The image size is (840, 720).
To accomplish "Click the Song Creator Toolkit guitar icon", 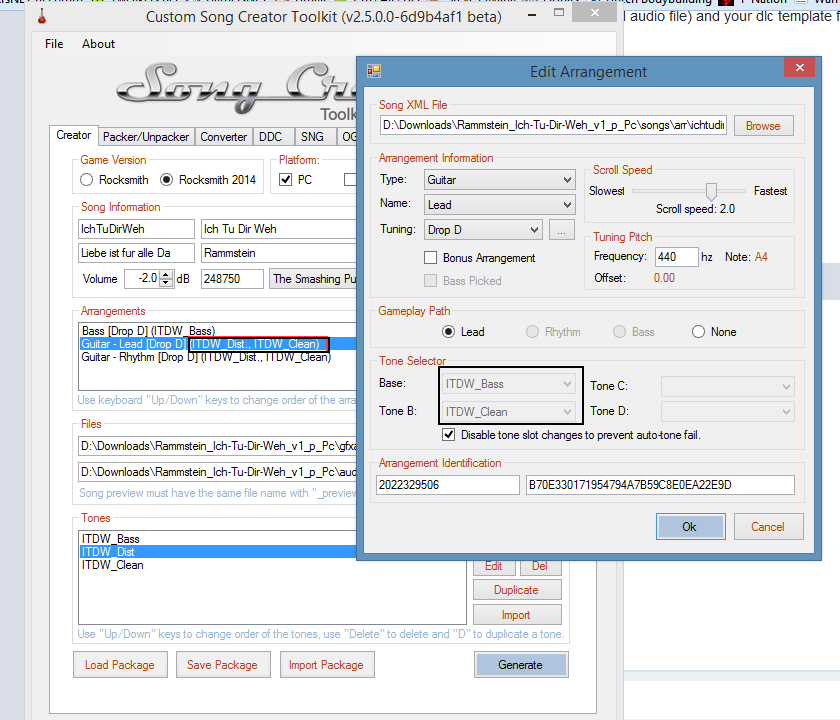I will pyautogui.click(x=42, y=17).
